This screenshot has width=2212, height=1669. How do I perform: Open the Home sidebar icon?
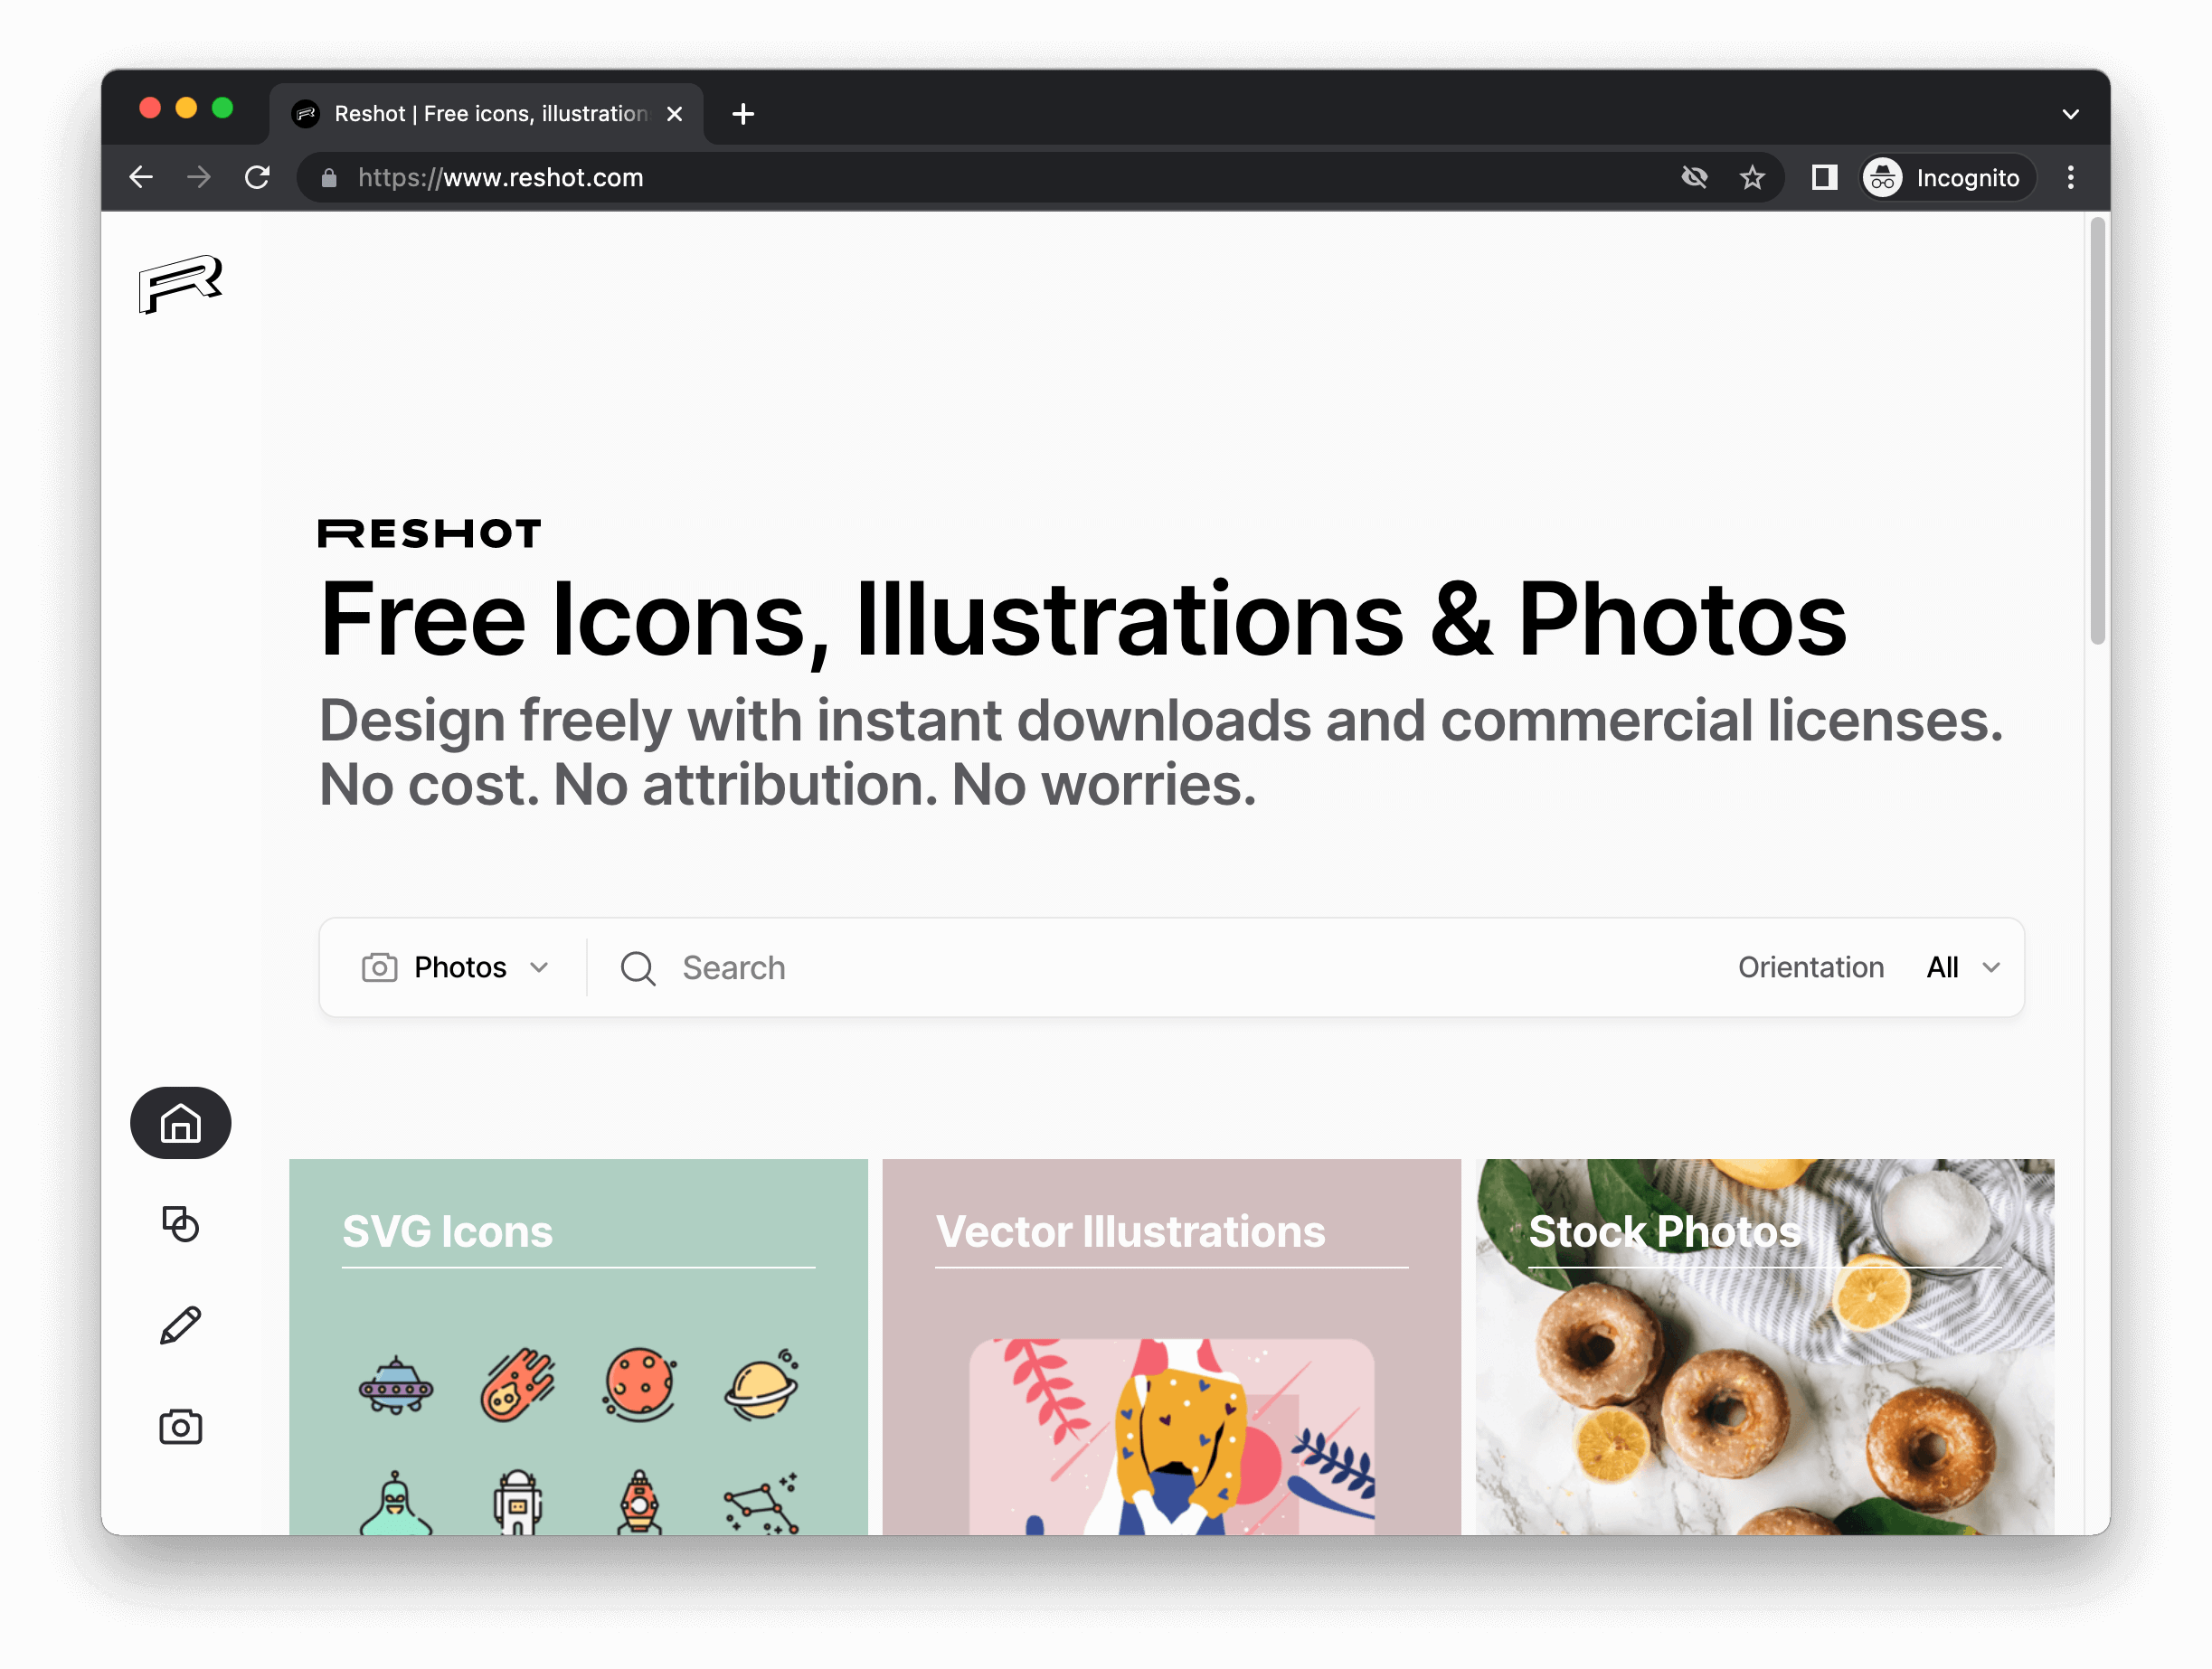[180, 1123]
